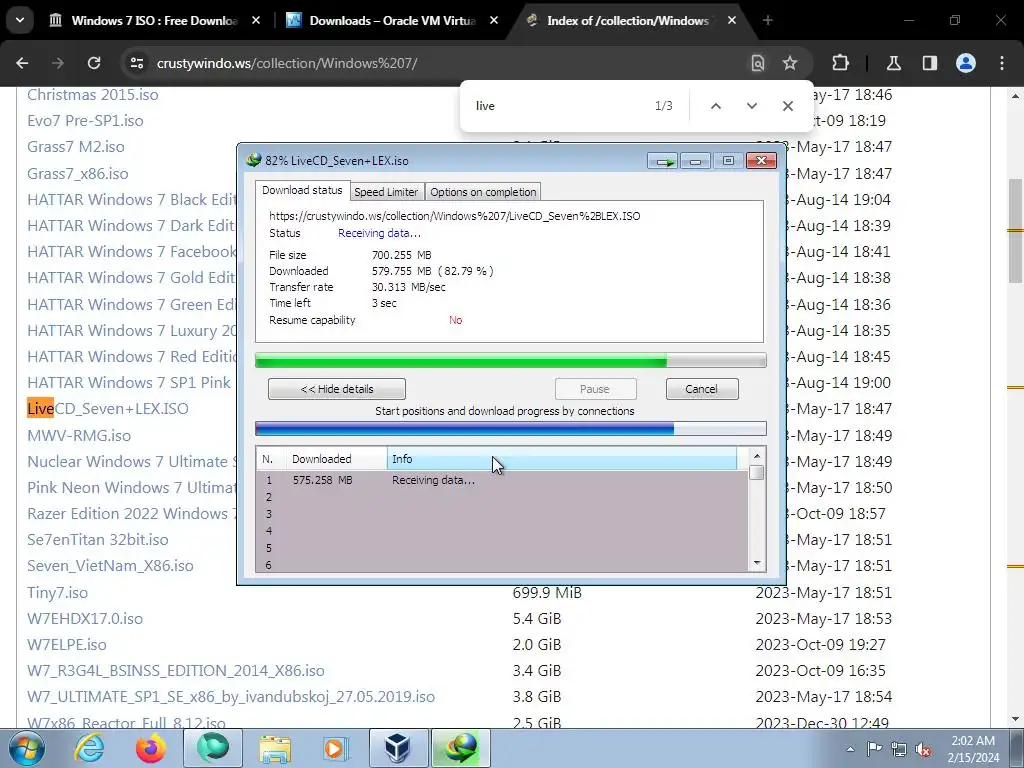Close the find bar
This screenshot has height=768, width=1024.
[788, 106]
